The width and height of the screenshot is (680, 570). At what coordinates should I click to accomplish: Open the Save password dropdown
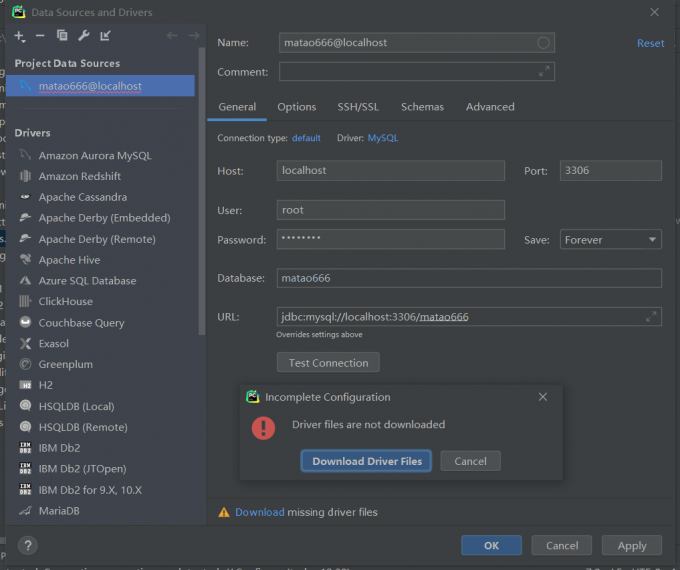[x=610, y=240]
